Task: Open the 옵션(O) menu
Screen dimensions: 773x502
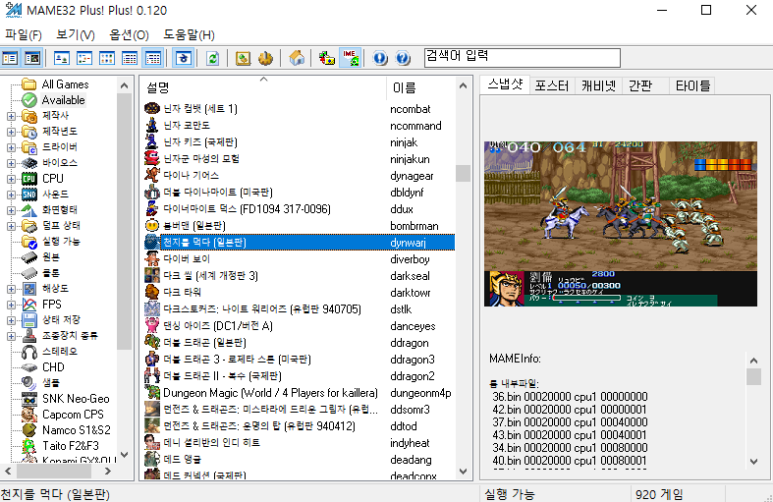Action: point(129,35)
